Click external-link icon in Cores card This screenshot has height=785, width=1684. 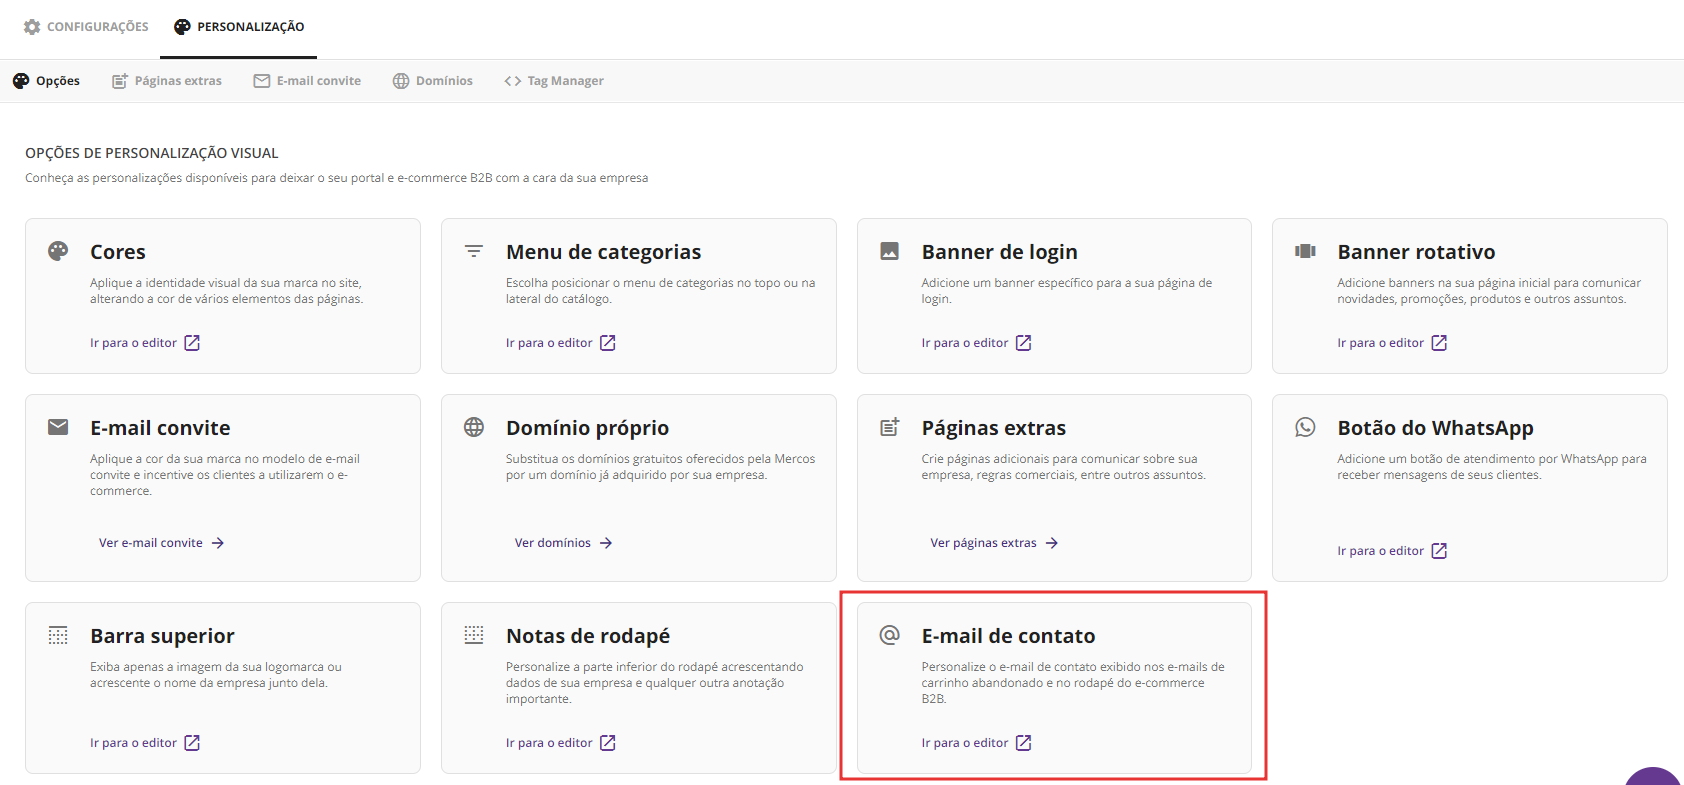coord(192,343)
